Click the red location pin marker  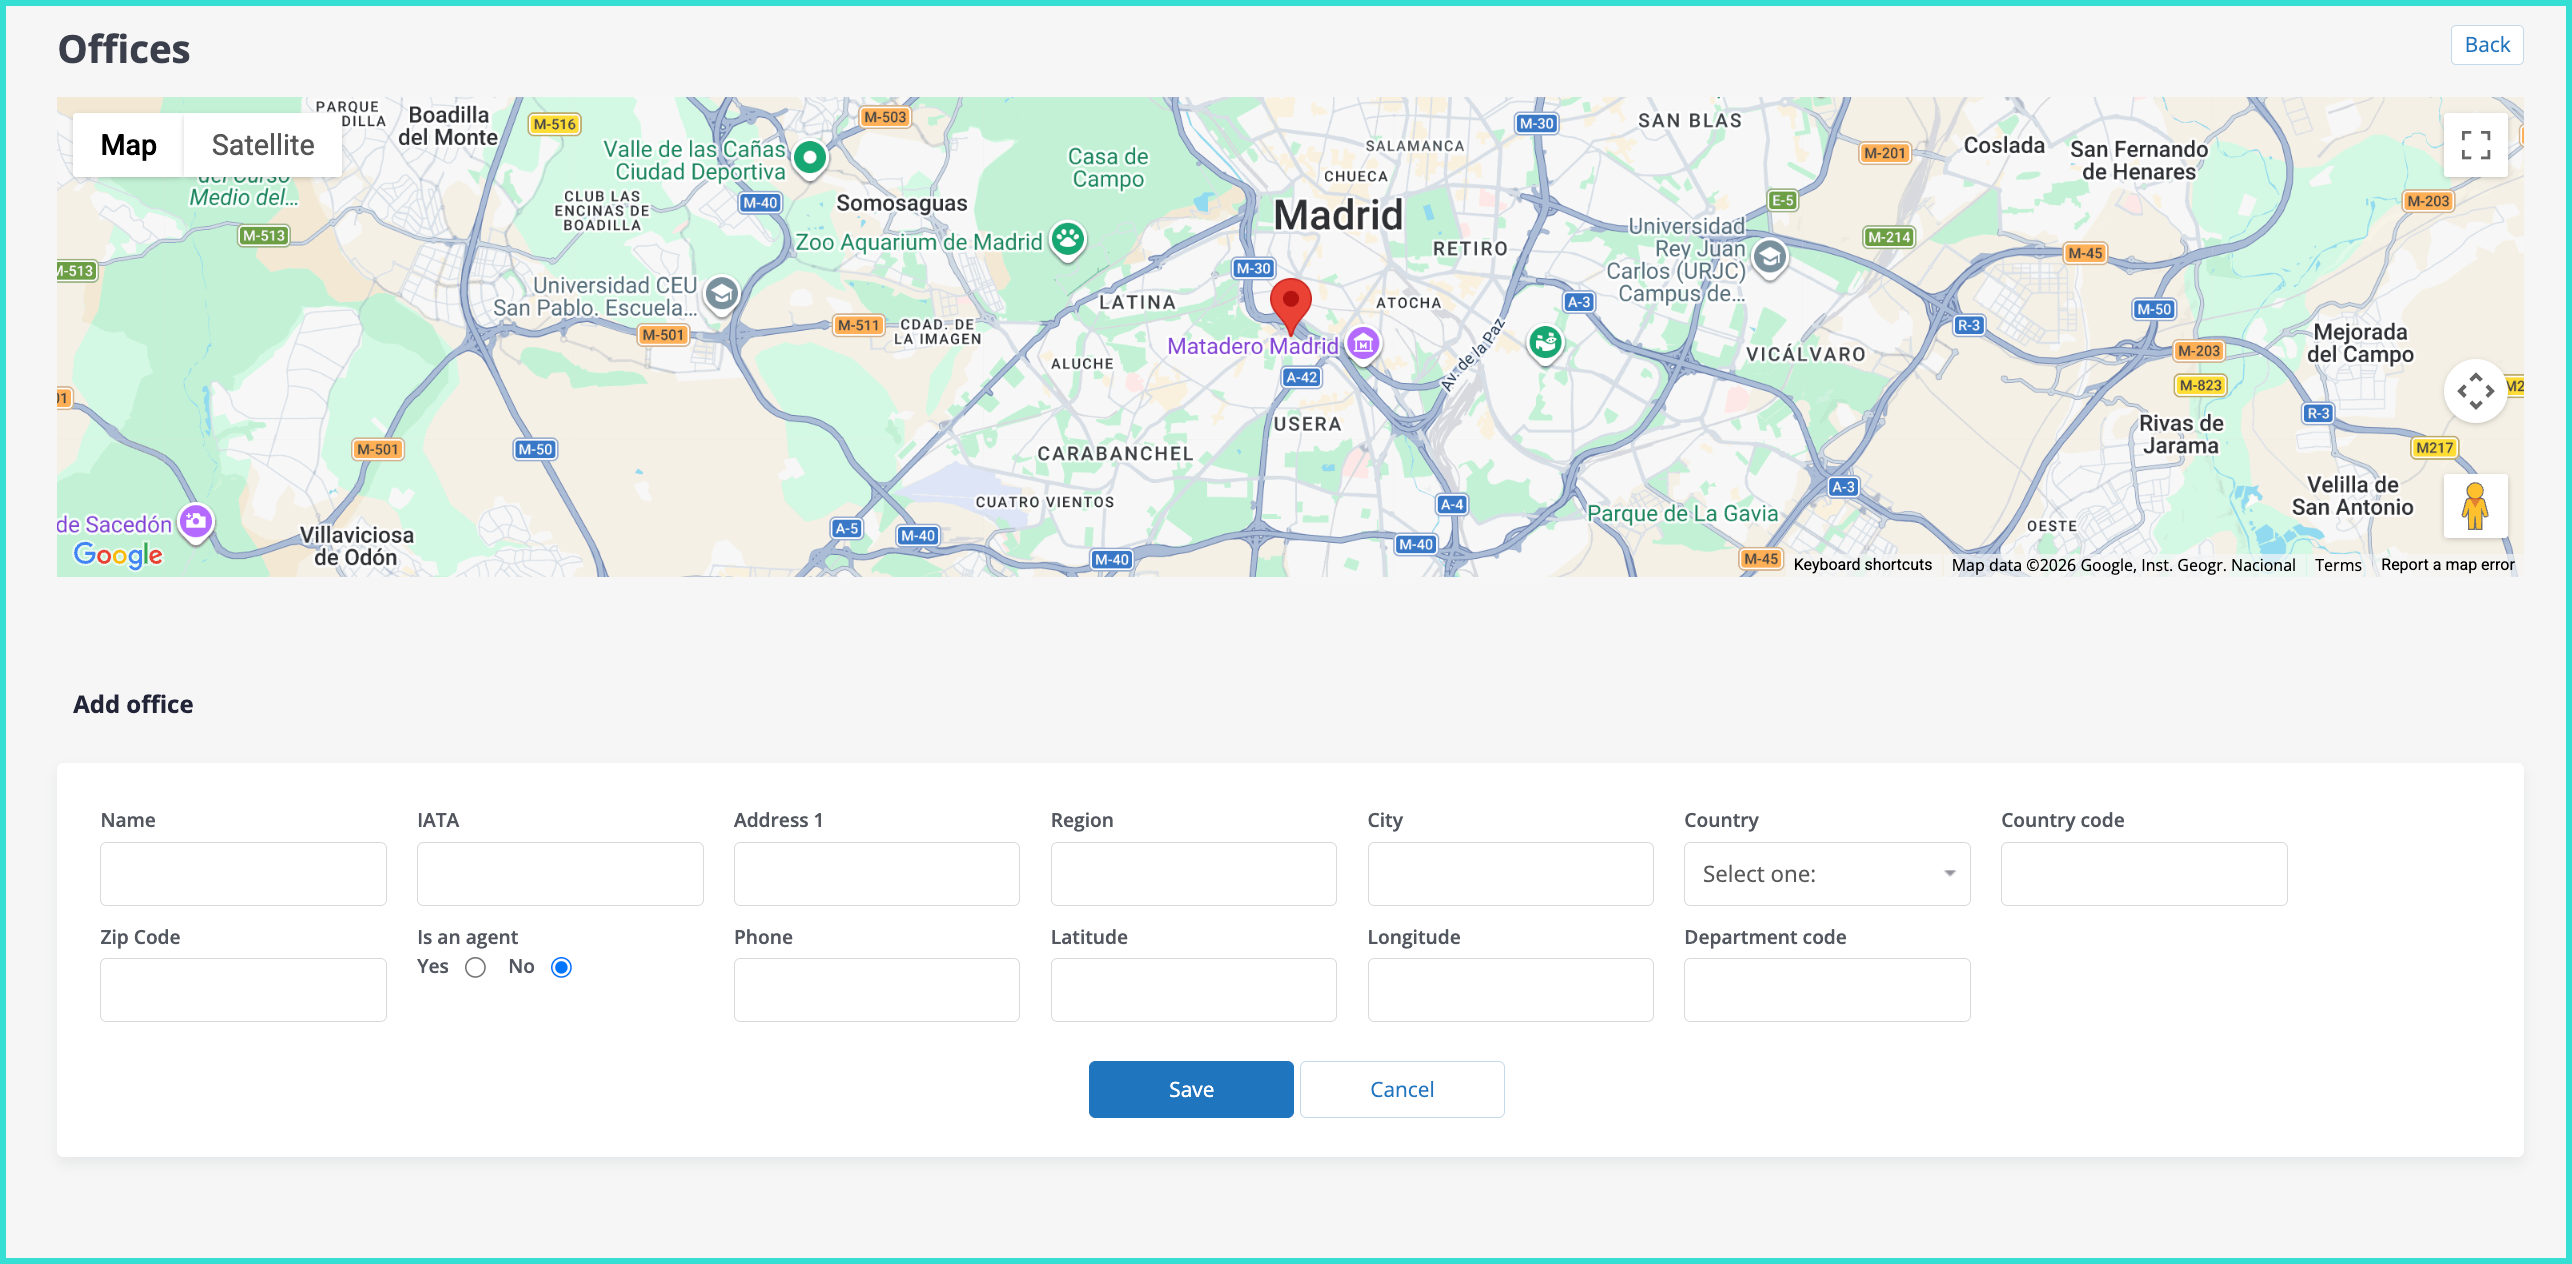tap(1290, 304)
